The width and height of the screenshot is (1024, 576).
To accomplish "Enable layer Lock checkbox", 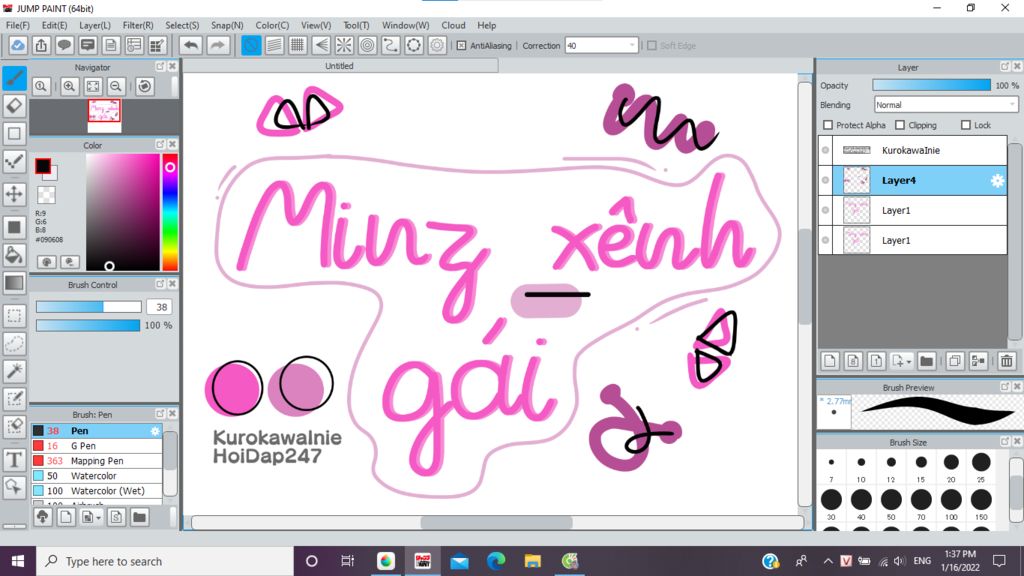I will click(x=966, y=125).
